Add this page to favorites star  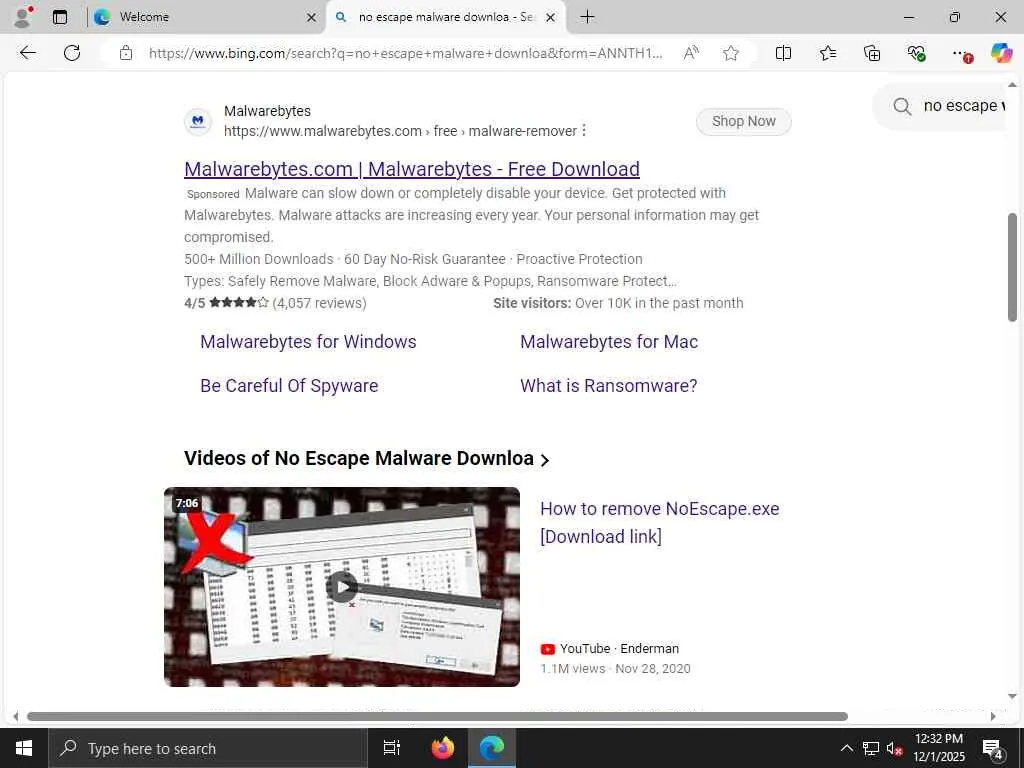[731, 53]
